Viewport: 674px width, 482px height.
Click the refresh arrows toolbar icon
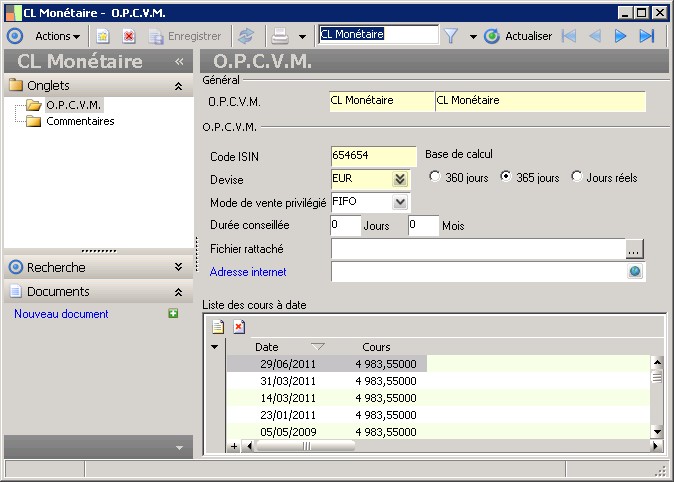245,36
